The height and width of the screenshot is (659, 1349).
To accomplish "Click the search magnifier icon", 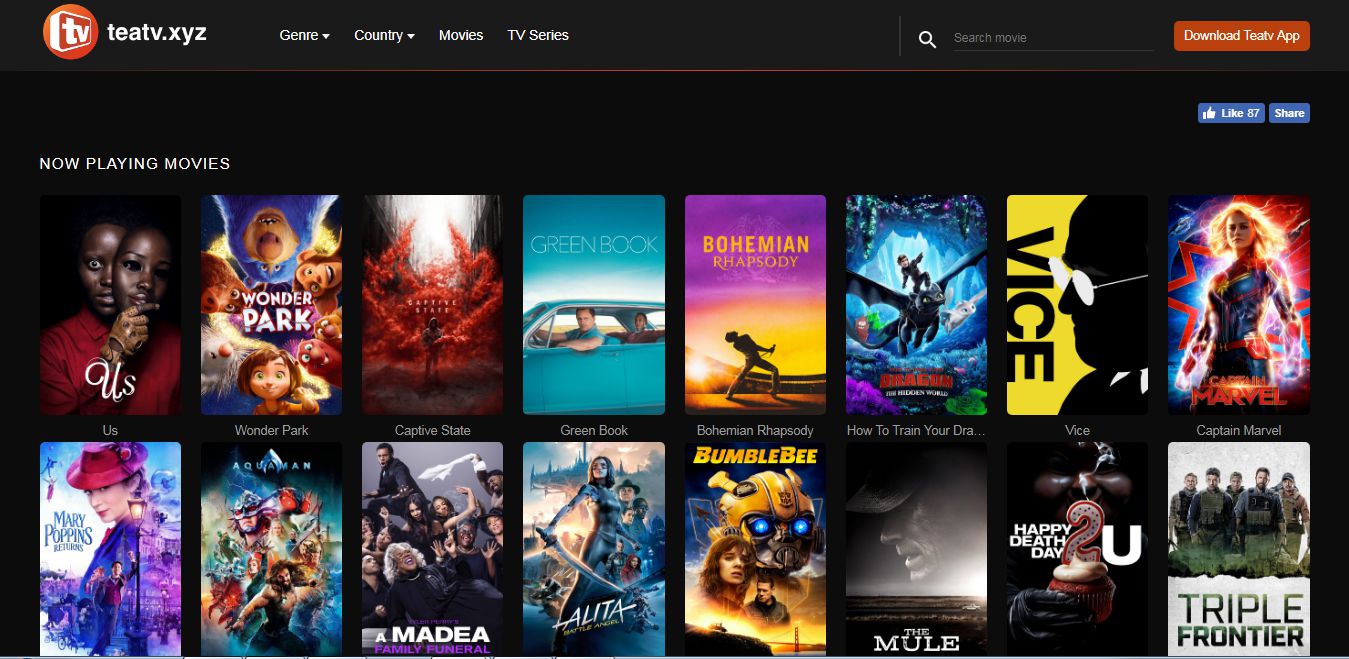I will tap(927, 39).
